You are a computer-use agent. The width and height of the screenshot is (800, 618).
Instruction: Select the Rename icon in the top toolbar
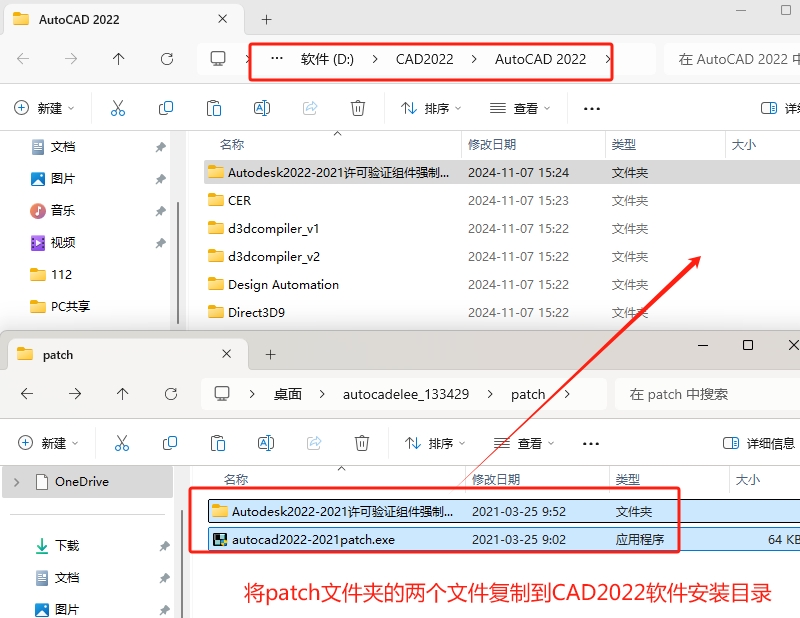point(262,106)
